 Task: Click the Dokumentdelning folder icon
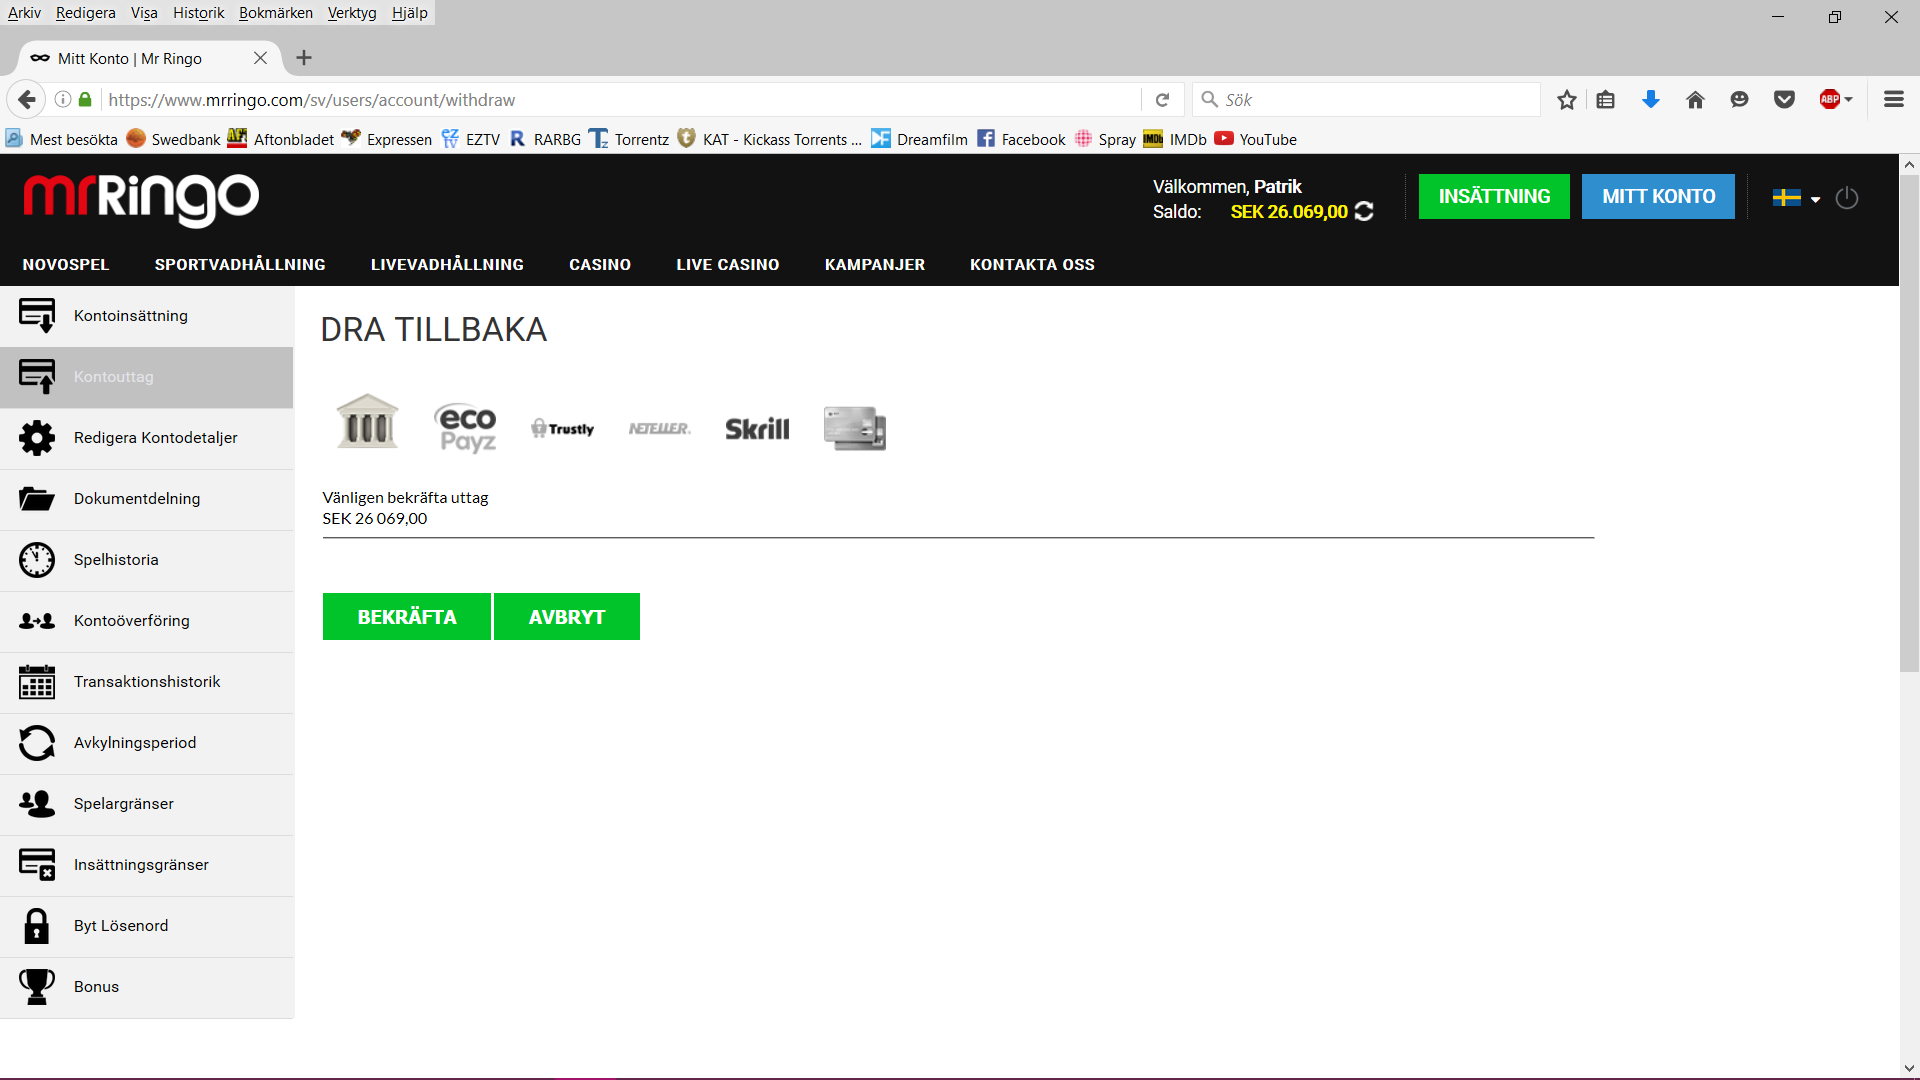(x=37, y=499)
